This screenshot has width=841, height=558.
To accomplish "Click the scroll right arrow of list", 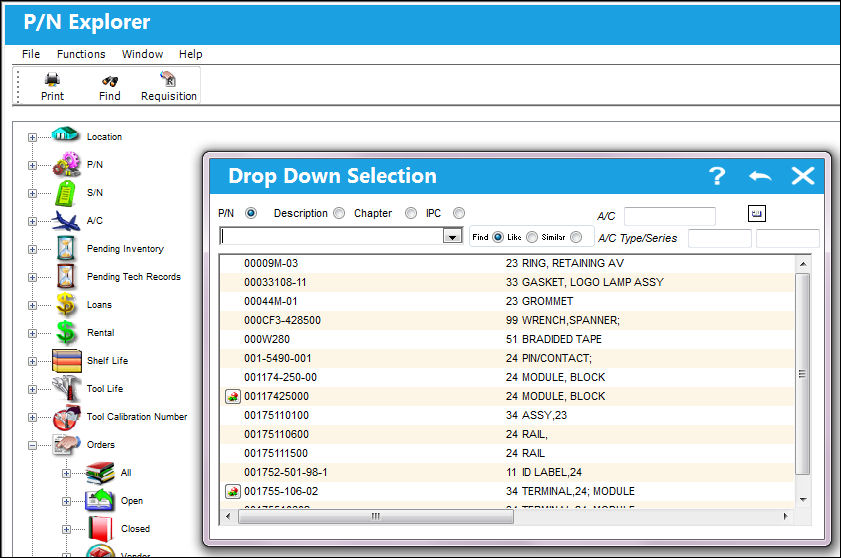I will (x=785, y=516).
